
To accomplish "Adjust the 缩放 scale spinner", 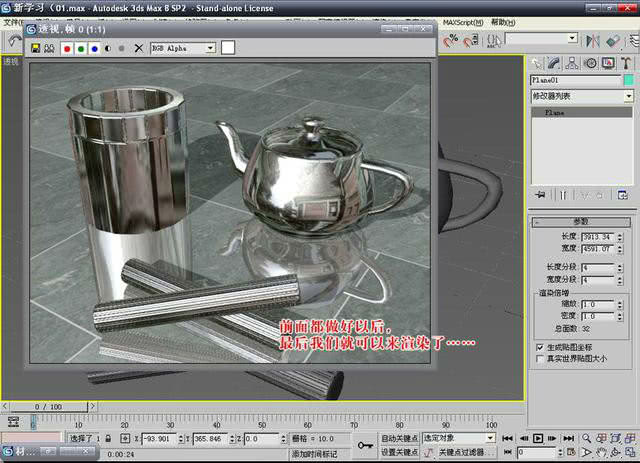I will pos(620,305).
